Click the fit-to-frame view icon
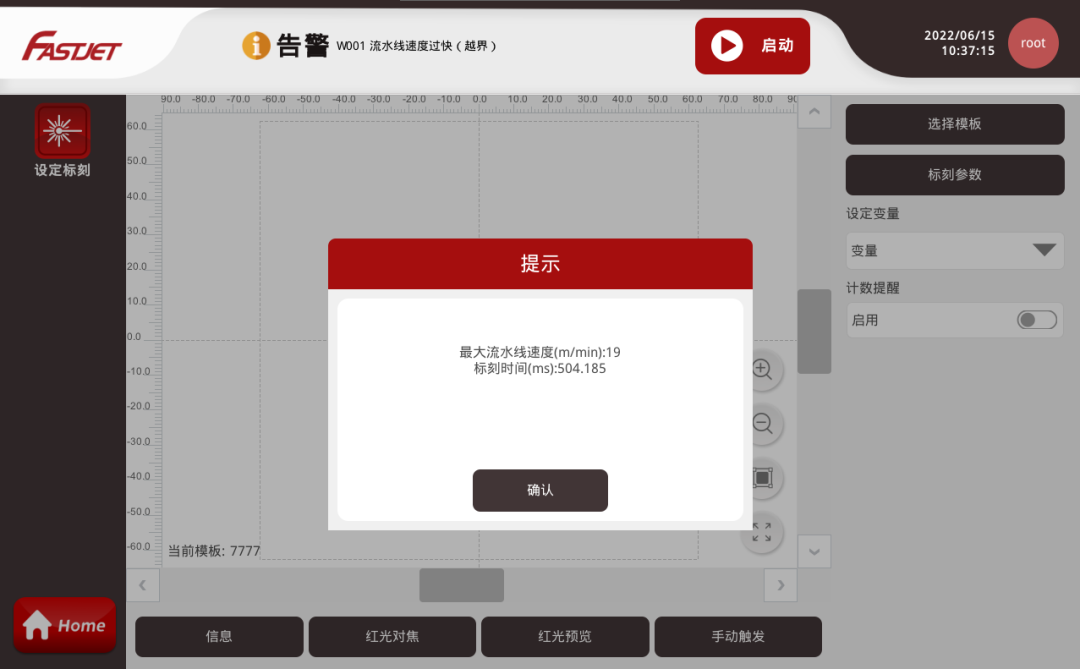The height and width of the screenshot is (669, 1080). point(762,478)
